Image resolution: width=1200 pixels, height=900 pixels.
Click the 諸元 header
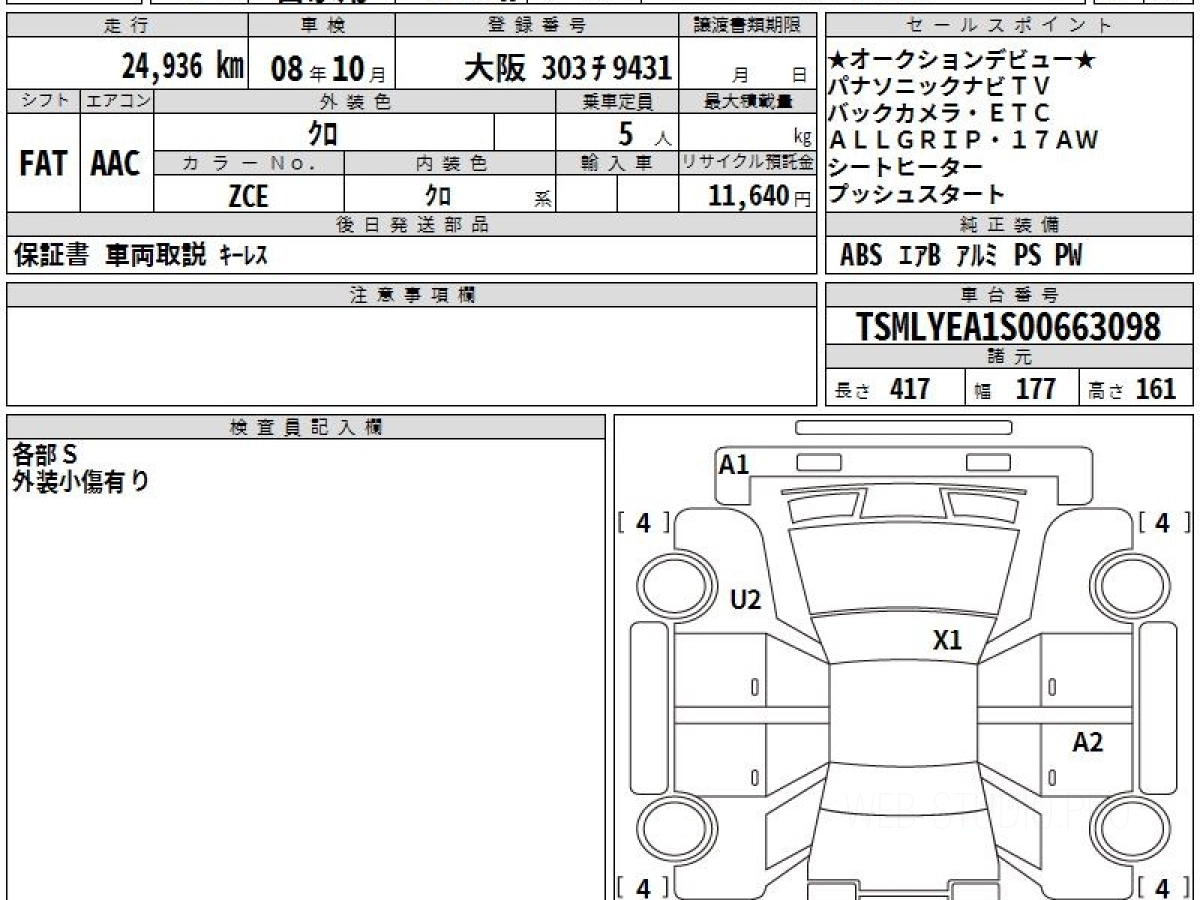[1009, 357]
